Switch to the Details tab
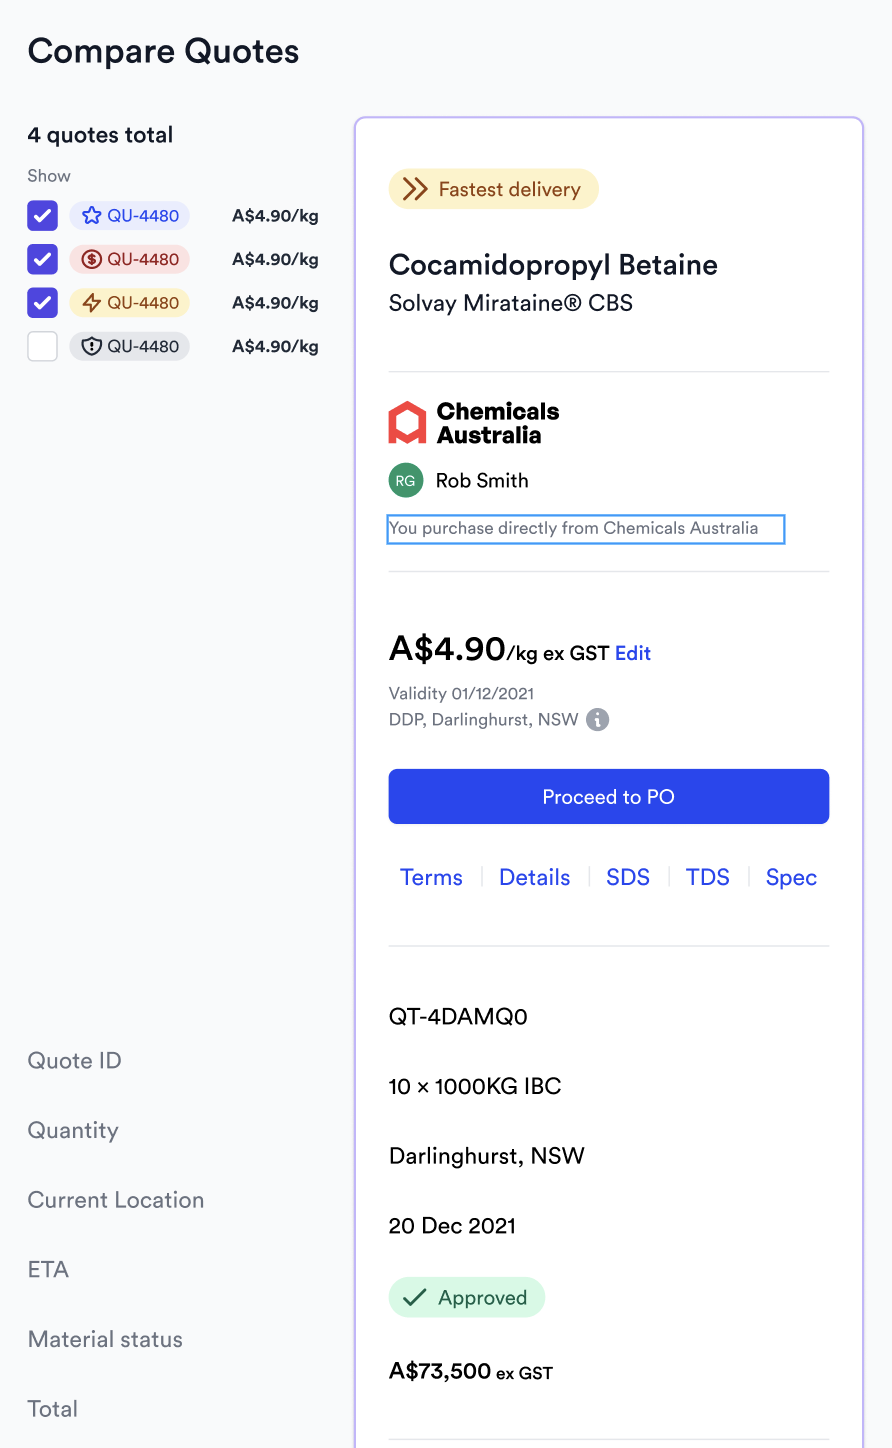892x1448 pixels. 535,877
